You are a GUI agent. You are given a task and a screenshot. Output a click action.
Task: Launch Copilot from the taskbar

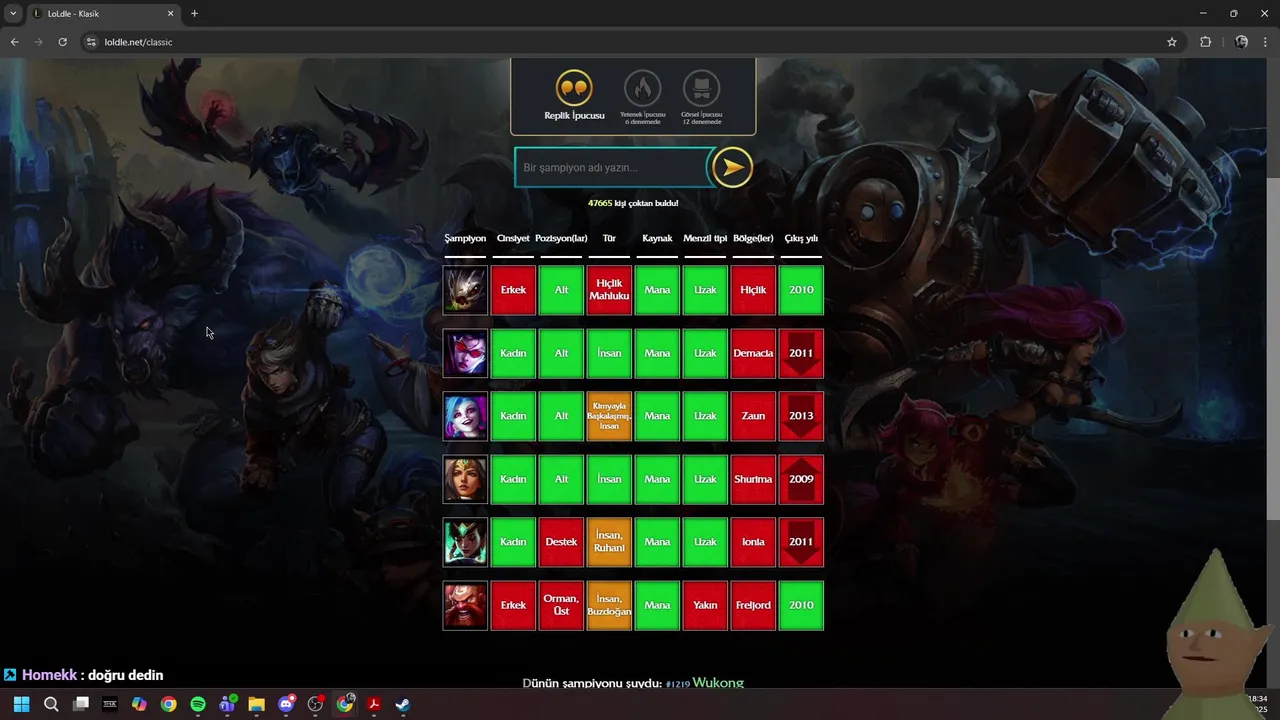pyautogui.click(x=139, y=704)
